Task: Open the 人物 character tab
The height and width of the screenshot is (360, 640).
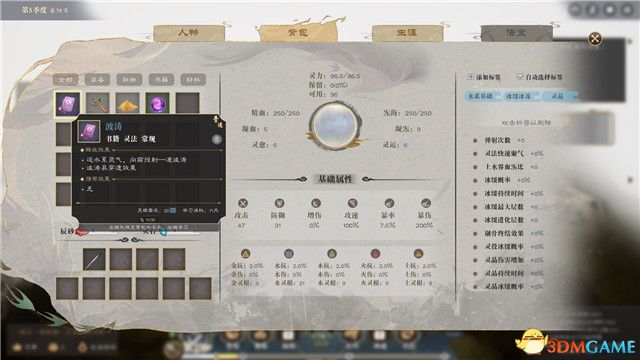Action: 189,33
